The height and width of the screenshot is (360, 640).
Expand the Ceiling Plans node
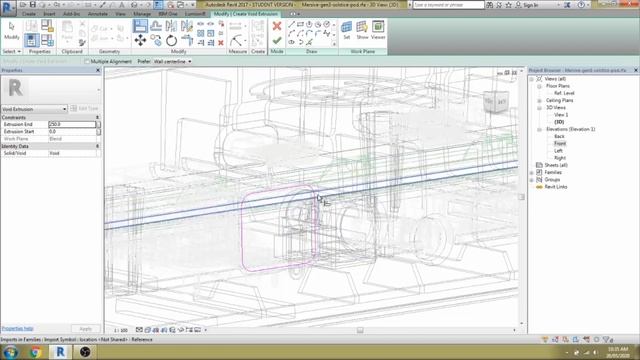coord(539,100)
